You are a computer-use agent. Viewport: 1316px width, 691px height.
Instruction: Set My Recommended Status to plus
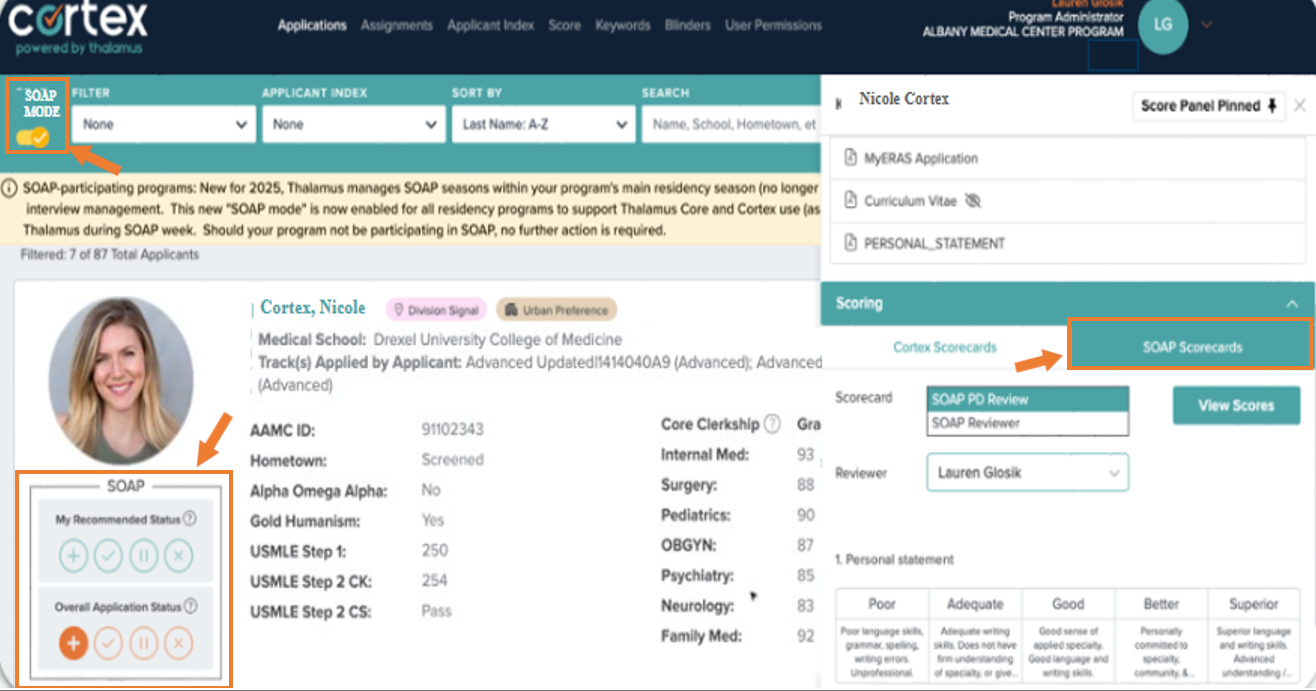[x=73, y=556]
